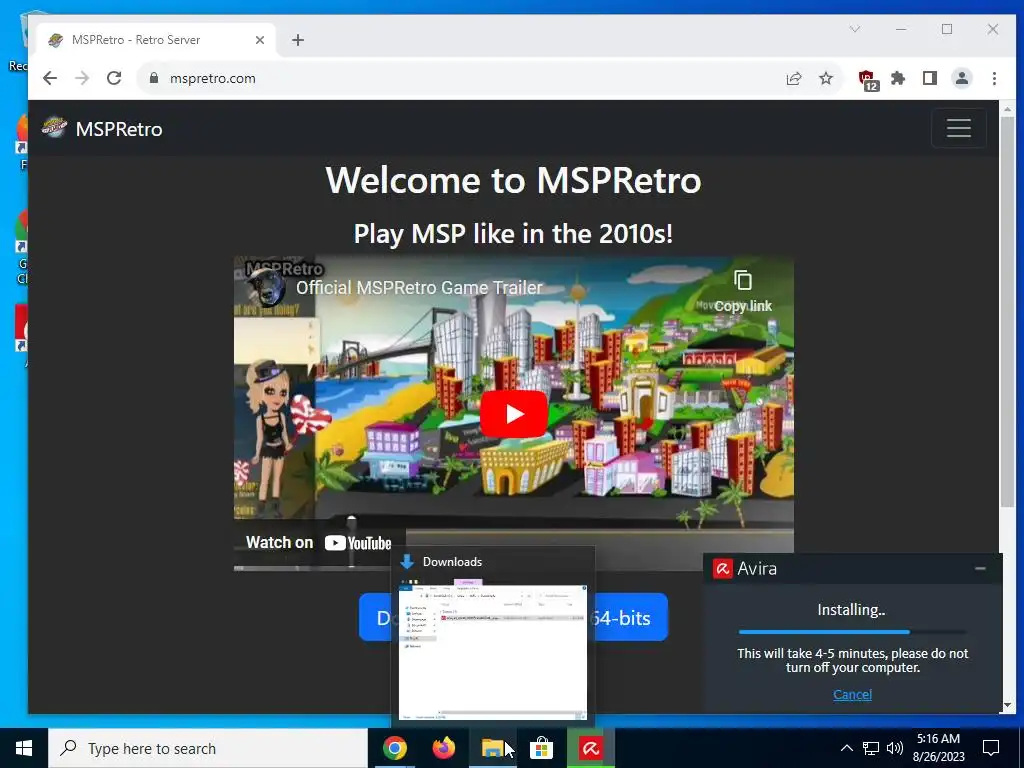
Task: Copy the video link using Copy link
Action: click(743, 292)
